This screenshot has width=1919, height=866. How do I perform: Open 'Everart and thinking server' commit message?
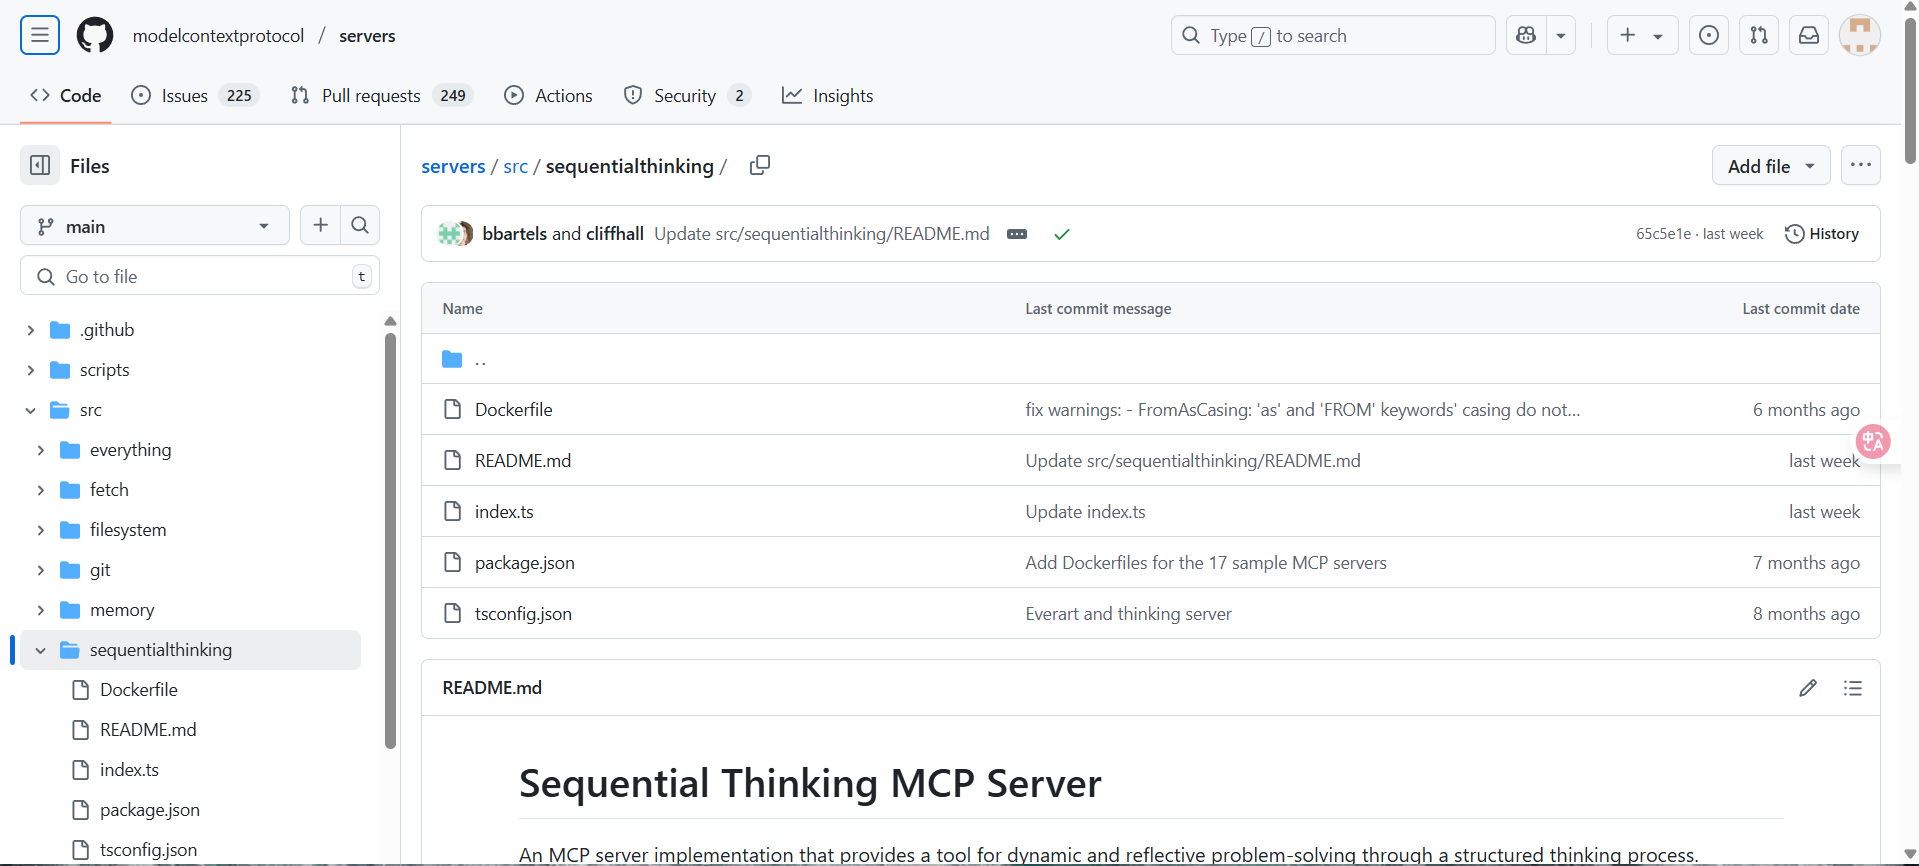[1128, 614]
